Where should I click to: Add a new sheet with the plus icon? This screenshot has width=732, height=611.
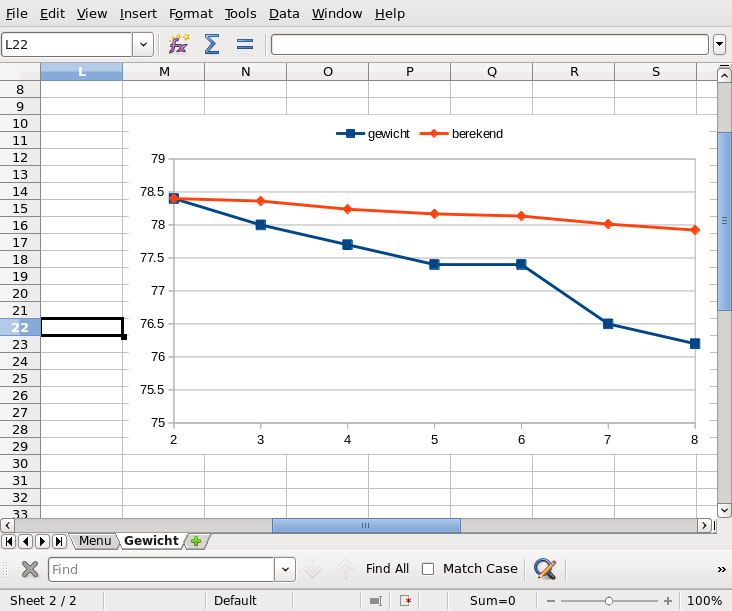196,541
